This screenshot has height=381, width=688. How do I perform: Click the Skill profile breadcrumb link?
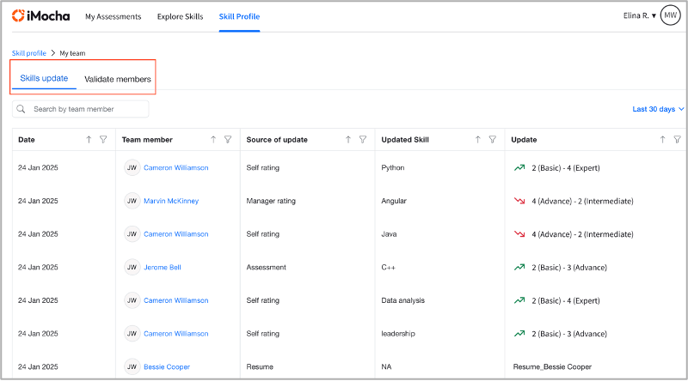point(29,53)
